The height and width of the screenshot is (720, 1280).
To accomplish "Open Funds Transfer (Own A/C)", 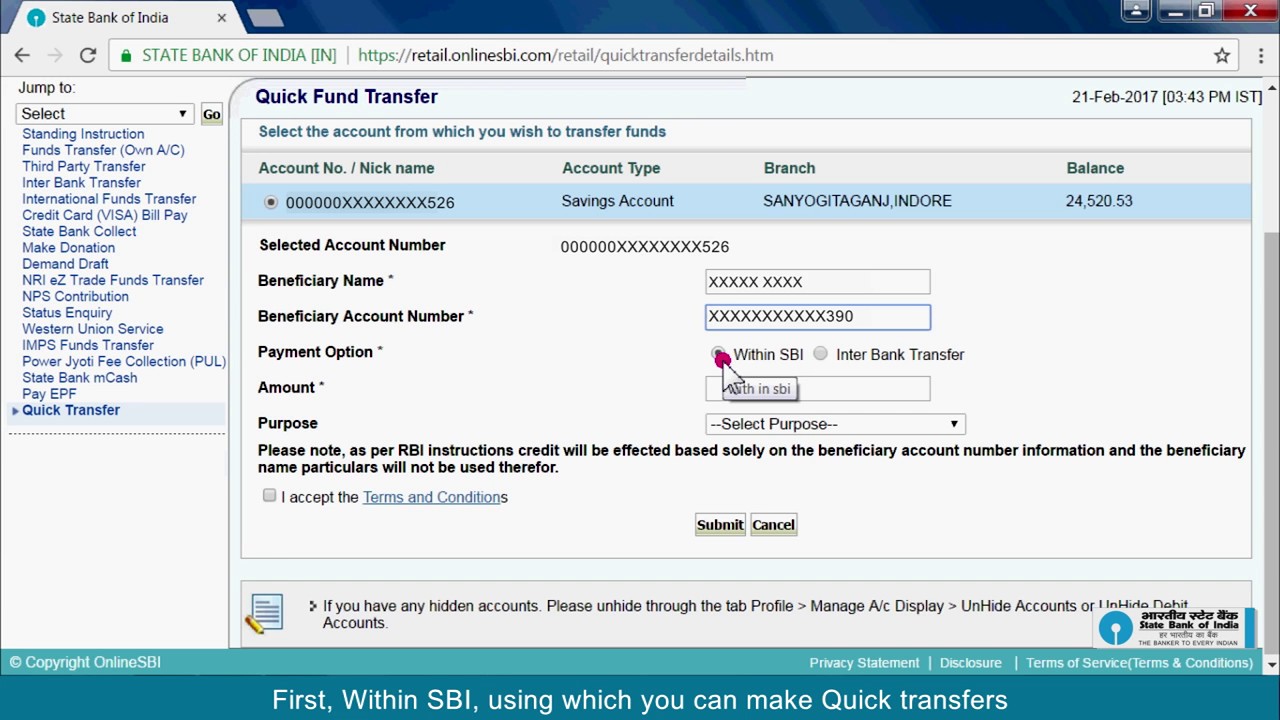I will 103,150.
